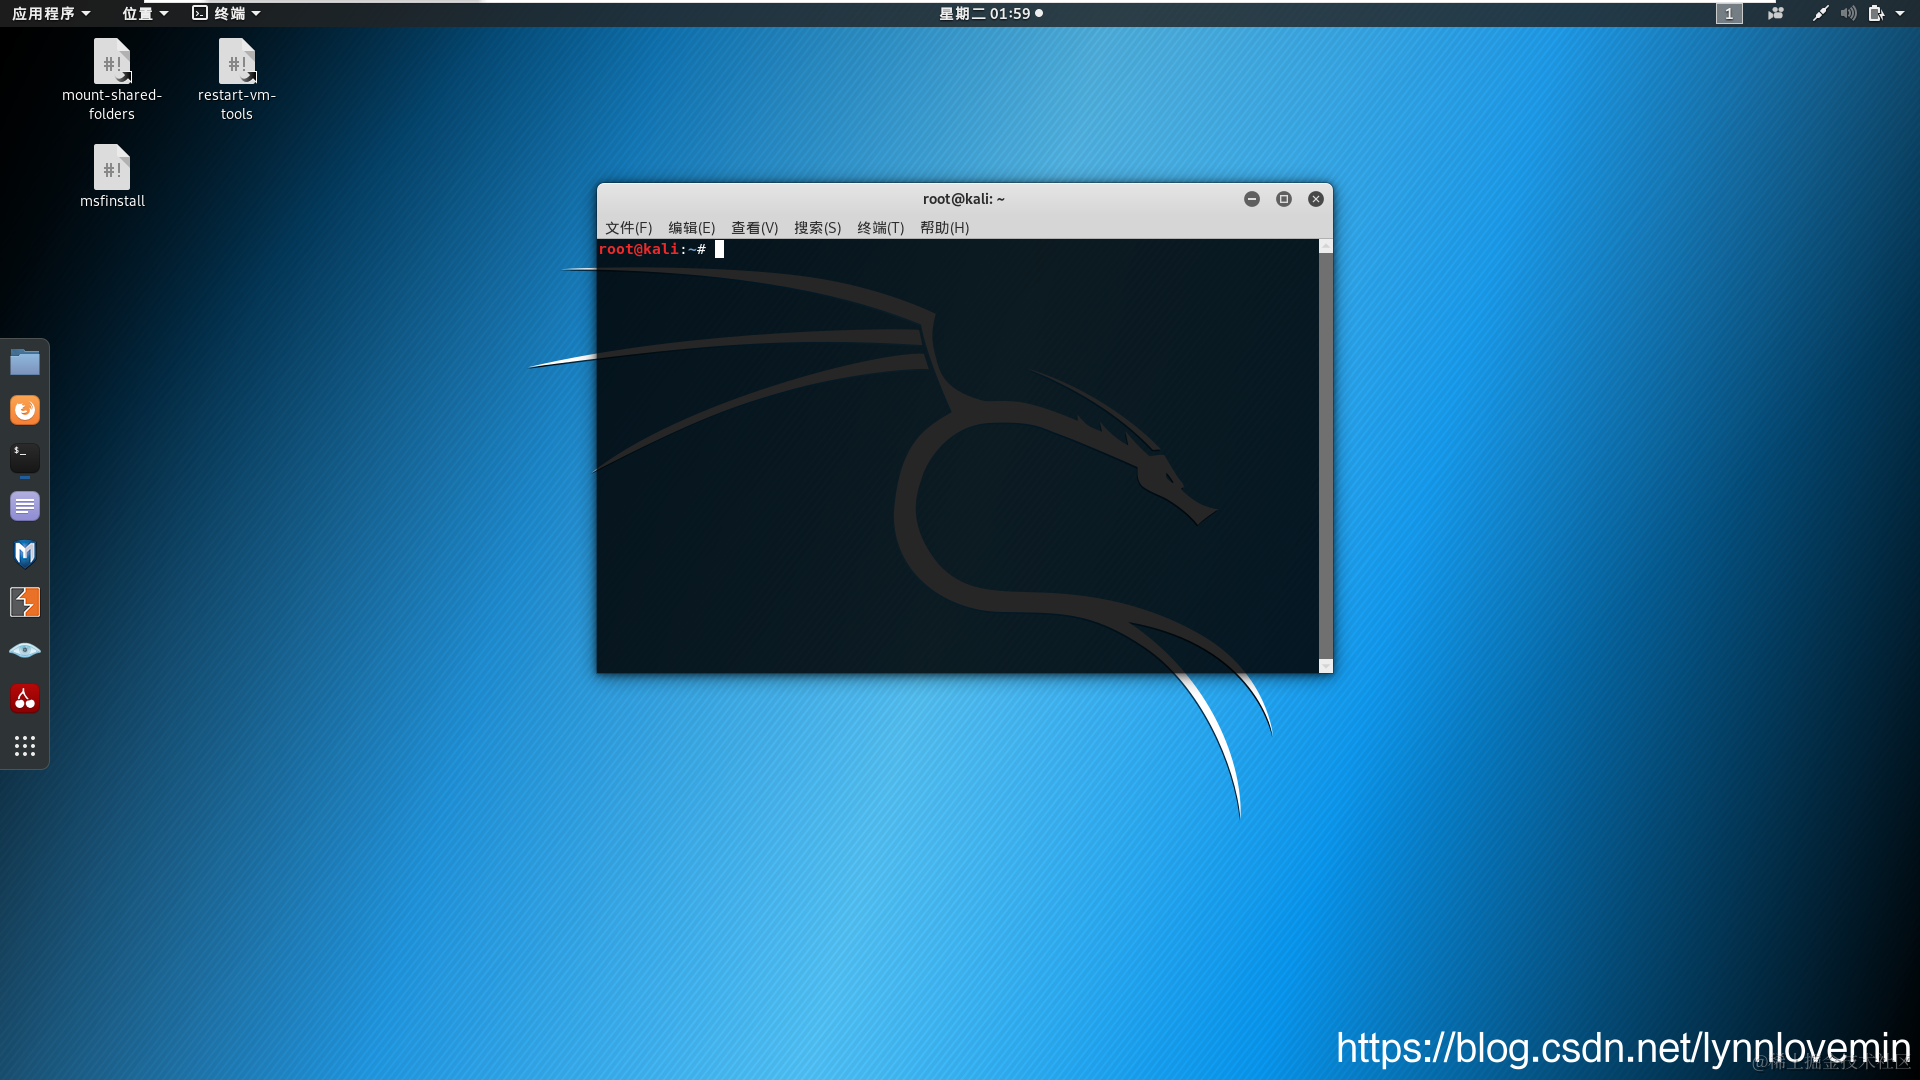Open the 帮助(H) help menu
1920x1080 pixels.
[944, 228]
